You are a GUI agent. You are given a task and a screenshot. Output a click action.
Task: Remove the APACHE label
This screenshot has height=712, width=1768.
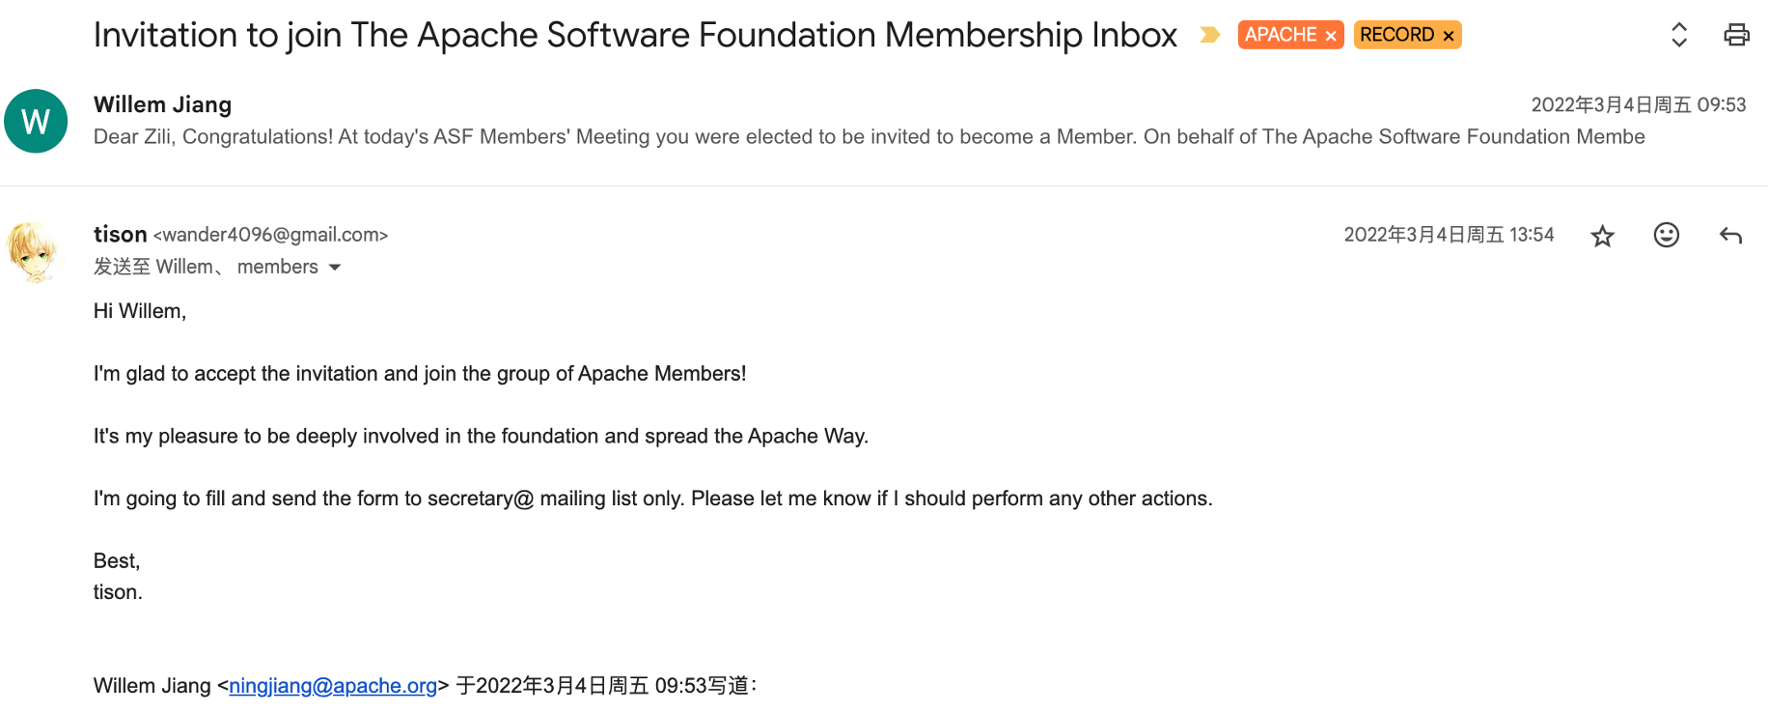coord(1331,36)
